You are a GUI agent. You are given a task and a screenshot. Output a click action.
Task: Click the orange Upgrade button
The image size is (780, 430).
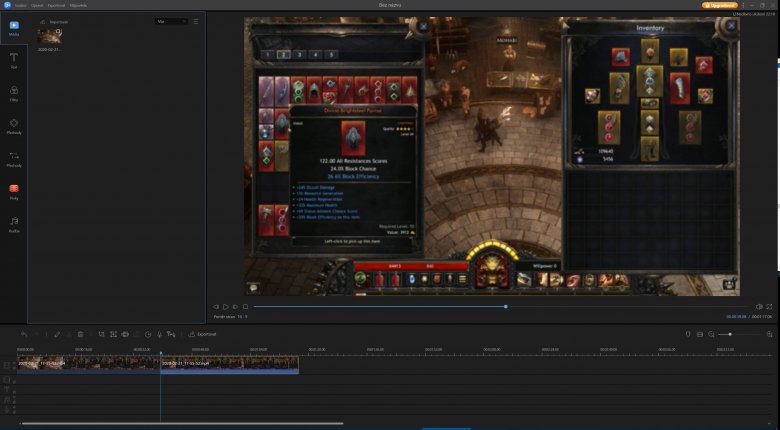coord(719,5)
